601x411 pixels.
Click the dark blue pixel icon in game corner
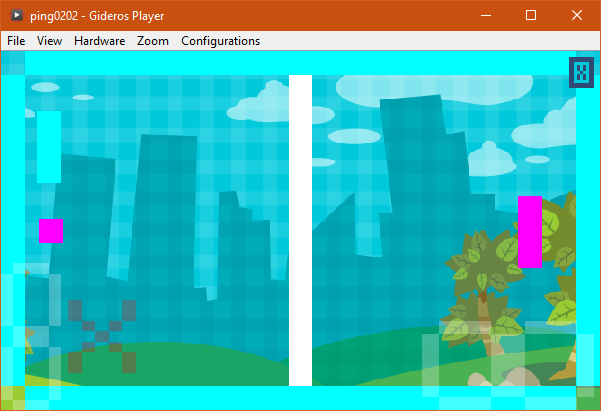(581, 72)
